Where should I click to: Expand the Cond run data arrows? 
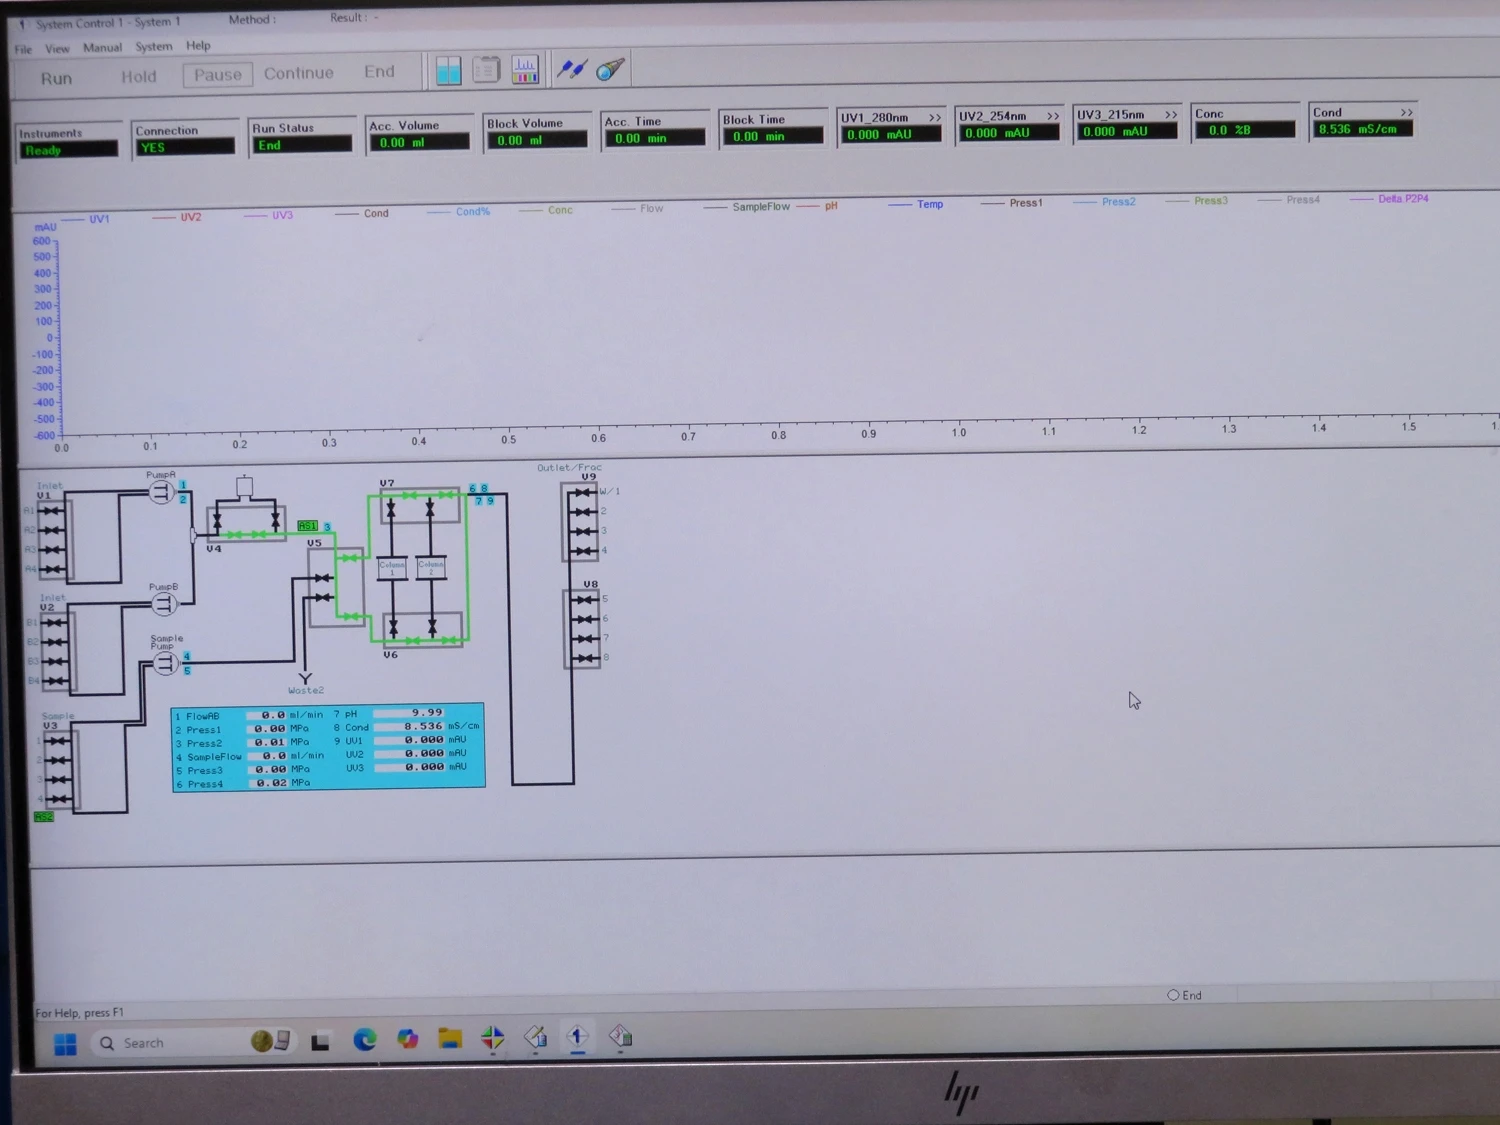[x=1406, y=112]
